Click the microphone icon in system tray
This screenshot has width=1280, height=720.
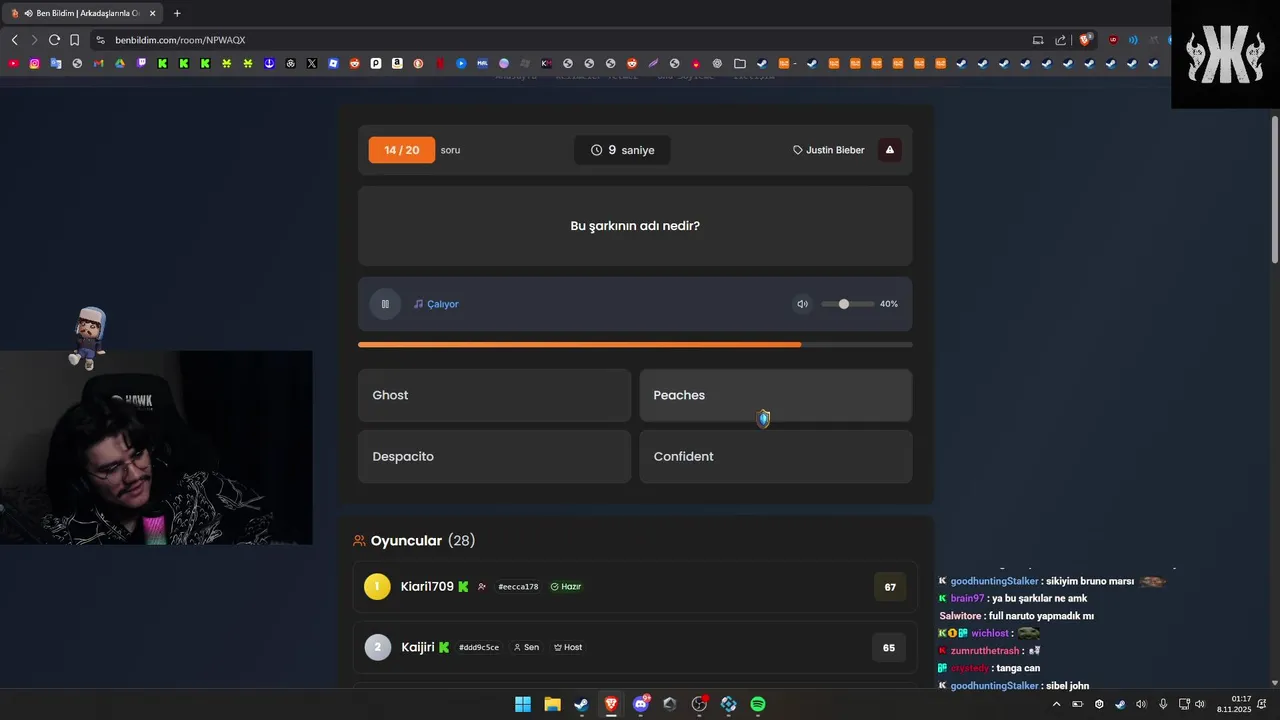pyautogui.click(x=1162, y=704)
